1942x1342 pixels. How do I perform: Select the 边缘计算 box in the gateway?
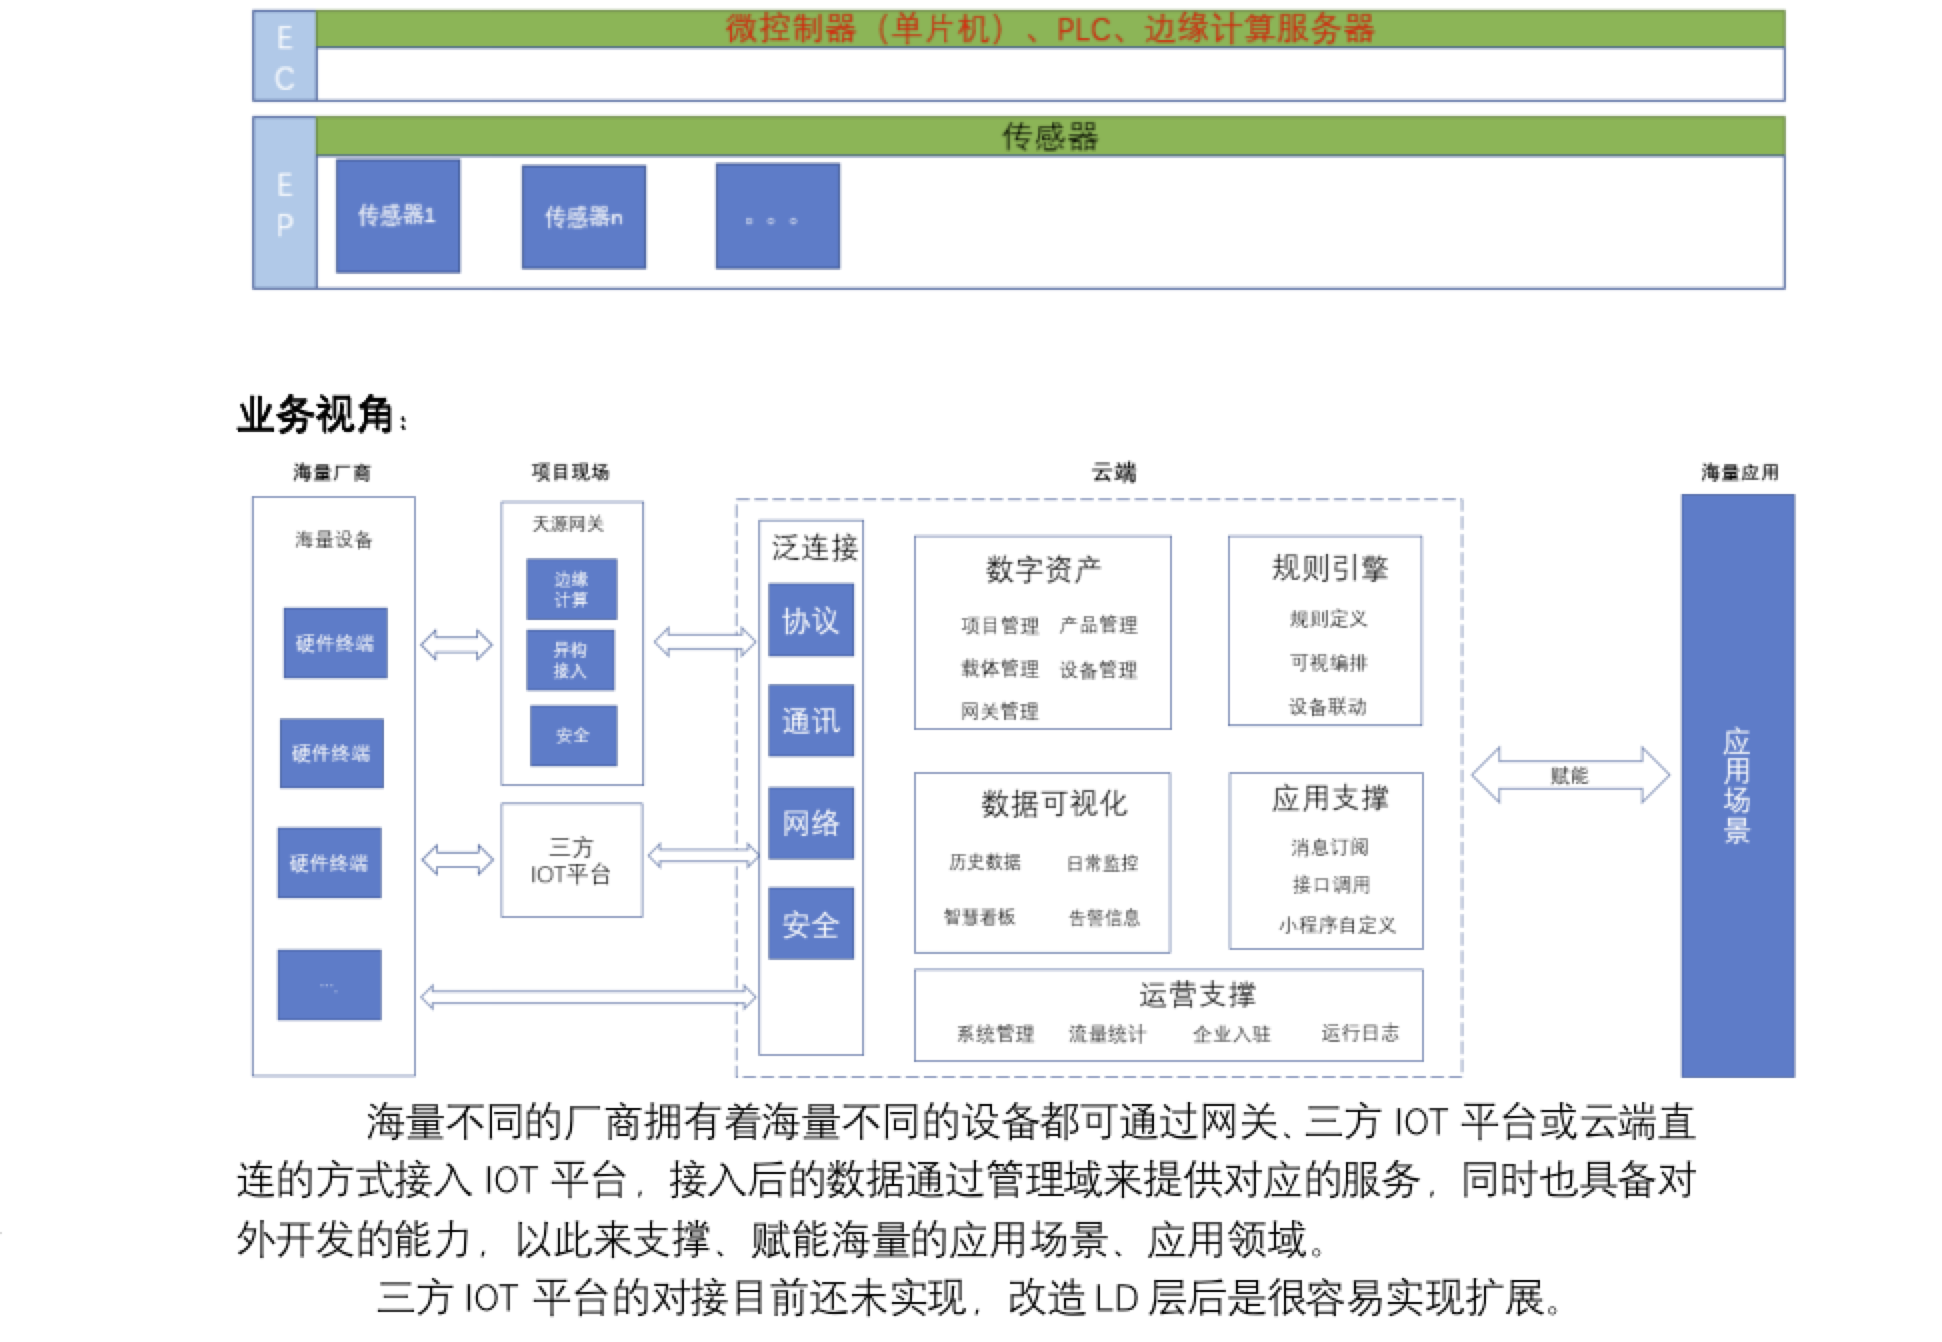click(x=572, y=590)
